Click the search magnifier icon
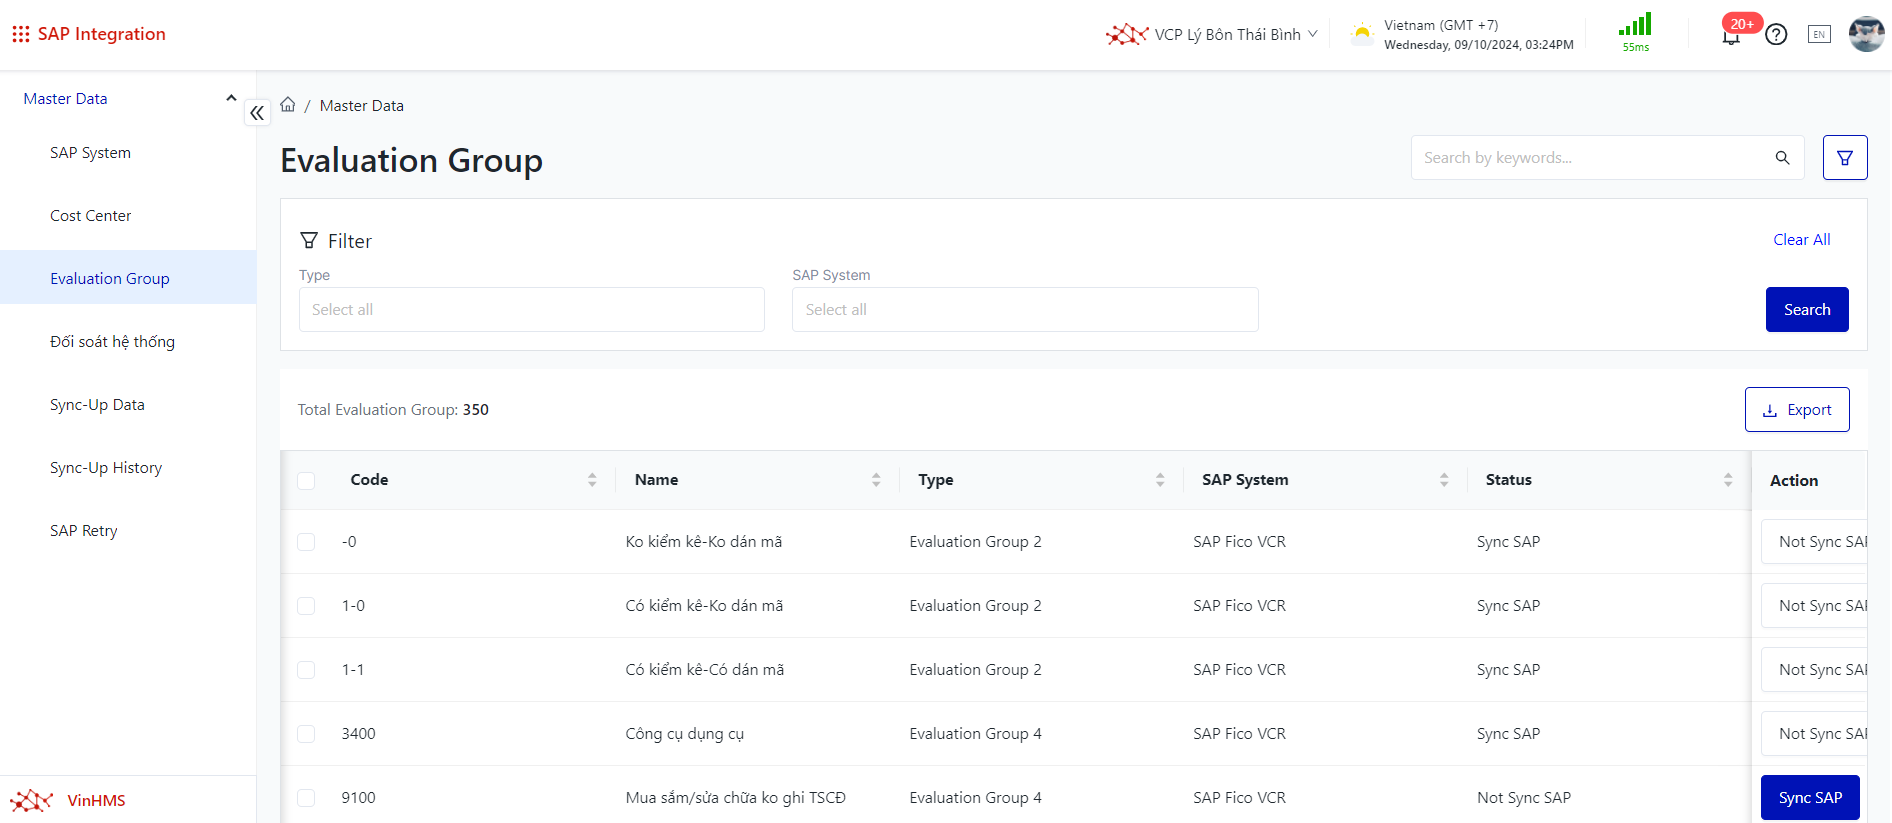This screenshot has width=1892, height=823. click(x=1782, y=158)
